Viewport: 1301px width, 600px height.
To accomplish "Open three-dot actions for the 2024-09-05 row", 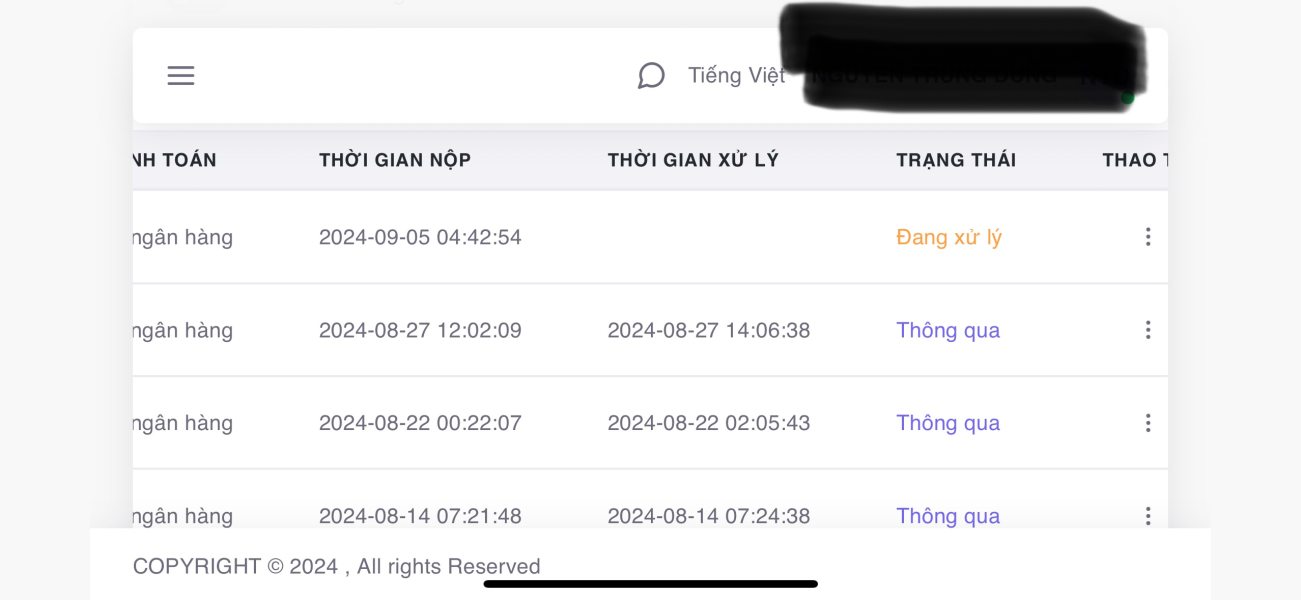I will coord(1147,237).
